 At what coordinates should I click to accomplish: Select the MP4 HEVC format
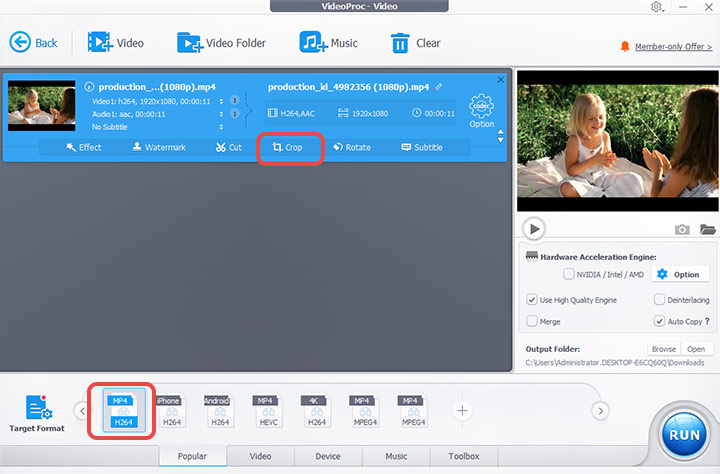coord(268,411)
